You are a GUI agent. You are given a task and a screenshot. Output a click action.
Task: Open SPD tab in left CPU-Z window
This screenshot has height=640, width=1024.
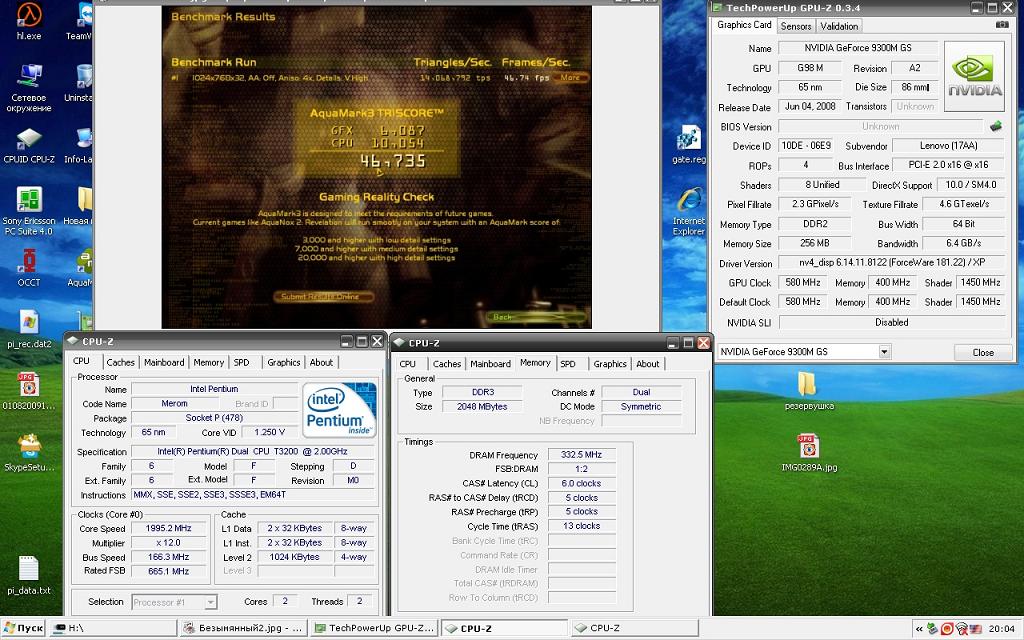click(x=242, y=362)
